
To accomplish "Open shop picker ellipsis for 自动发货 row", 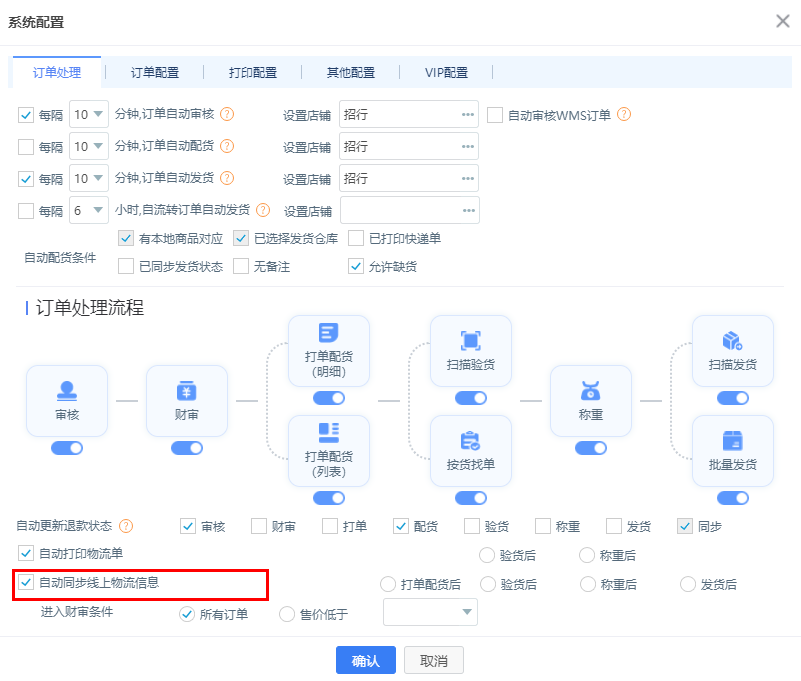I will click(467, 178).
